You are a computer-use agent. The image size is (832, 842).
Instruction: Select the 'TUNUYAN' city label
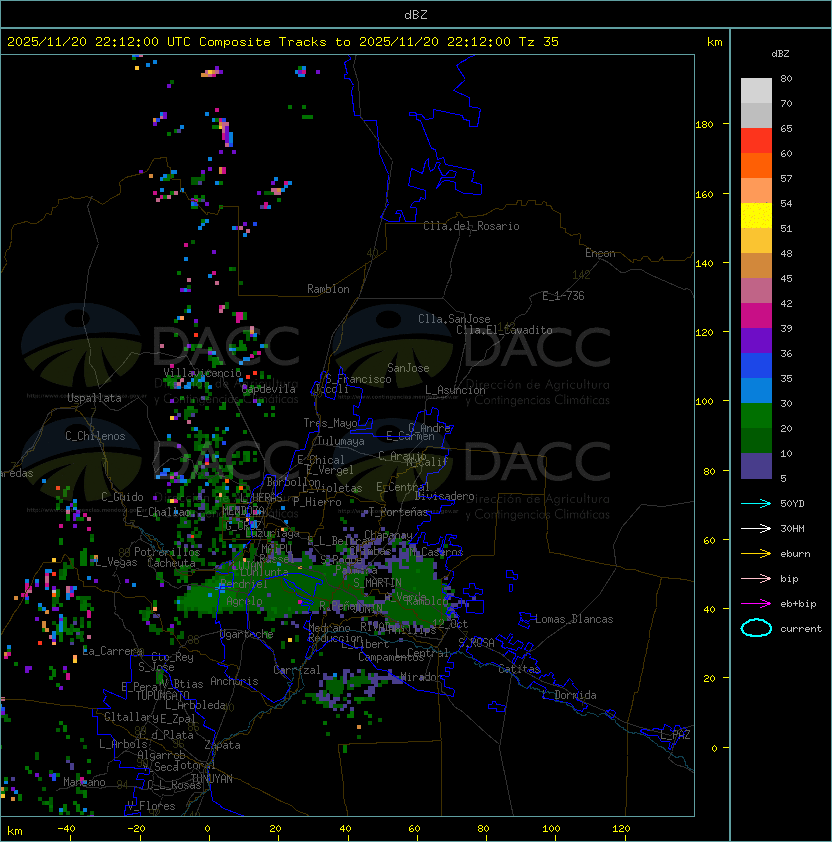pos(212,779)
